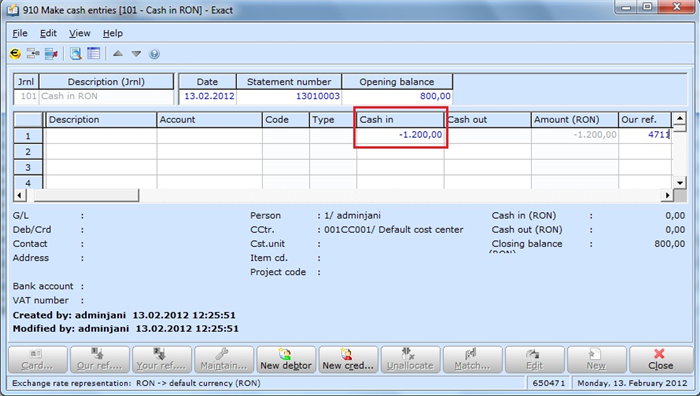Click the Our ref. cell in row 1
This screenshot has width=700, height=396.
click(645, 135)
